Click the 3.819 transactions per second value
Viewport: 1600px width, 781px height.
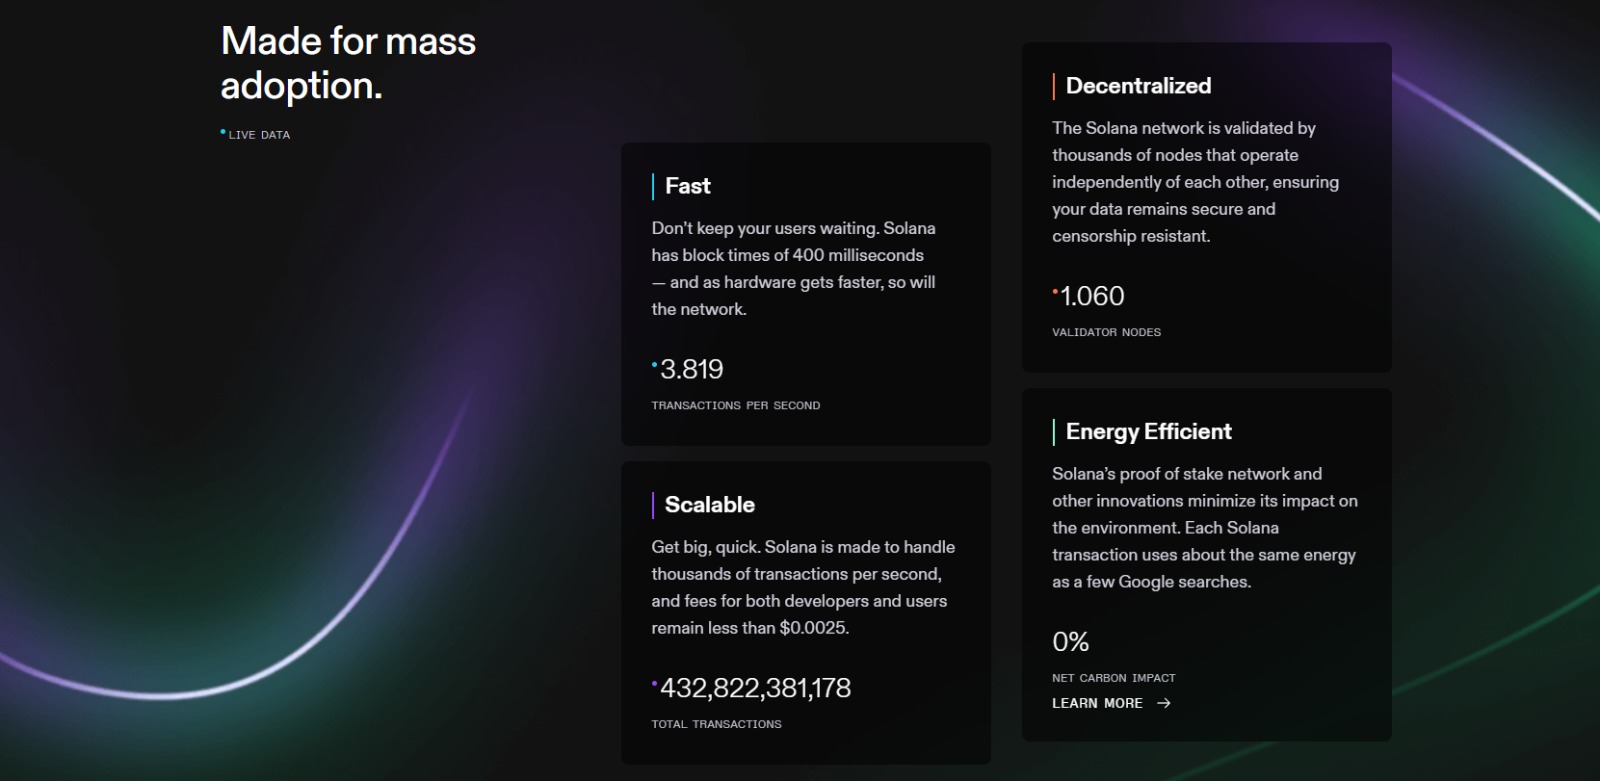click(x=691, y=369)
